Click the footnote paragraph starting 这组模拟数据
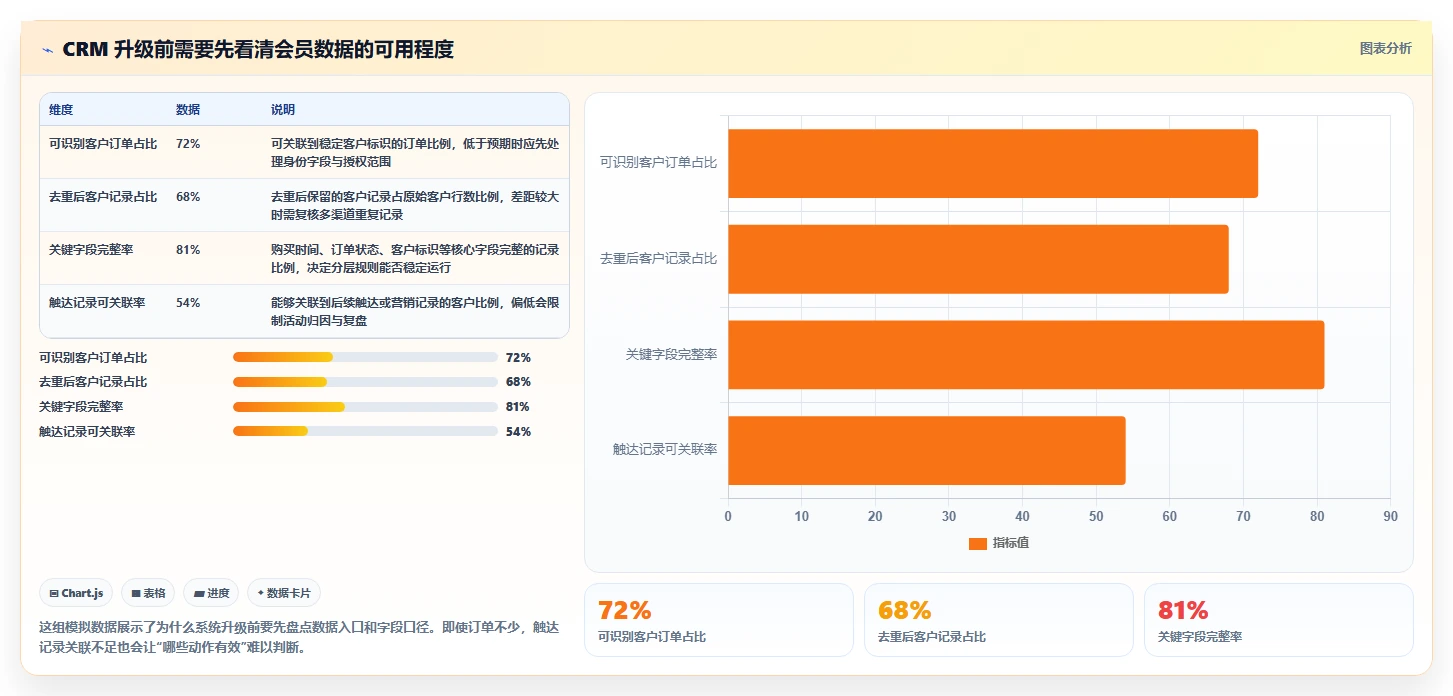This screenshot has height=696, width=1453. [x=299, y=637]
